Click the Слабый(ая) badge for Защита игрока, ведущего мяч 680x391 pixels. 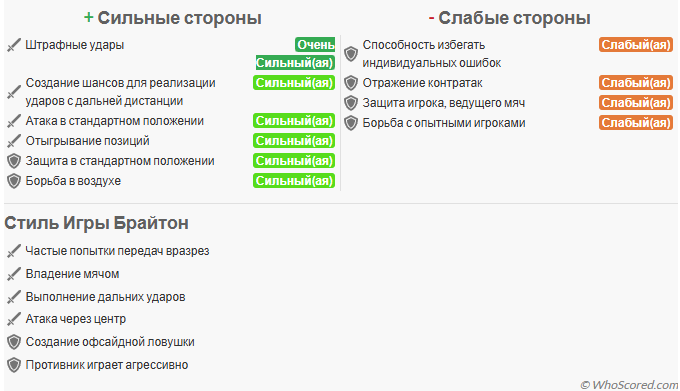coord(636,103)
